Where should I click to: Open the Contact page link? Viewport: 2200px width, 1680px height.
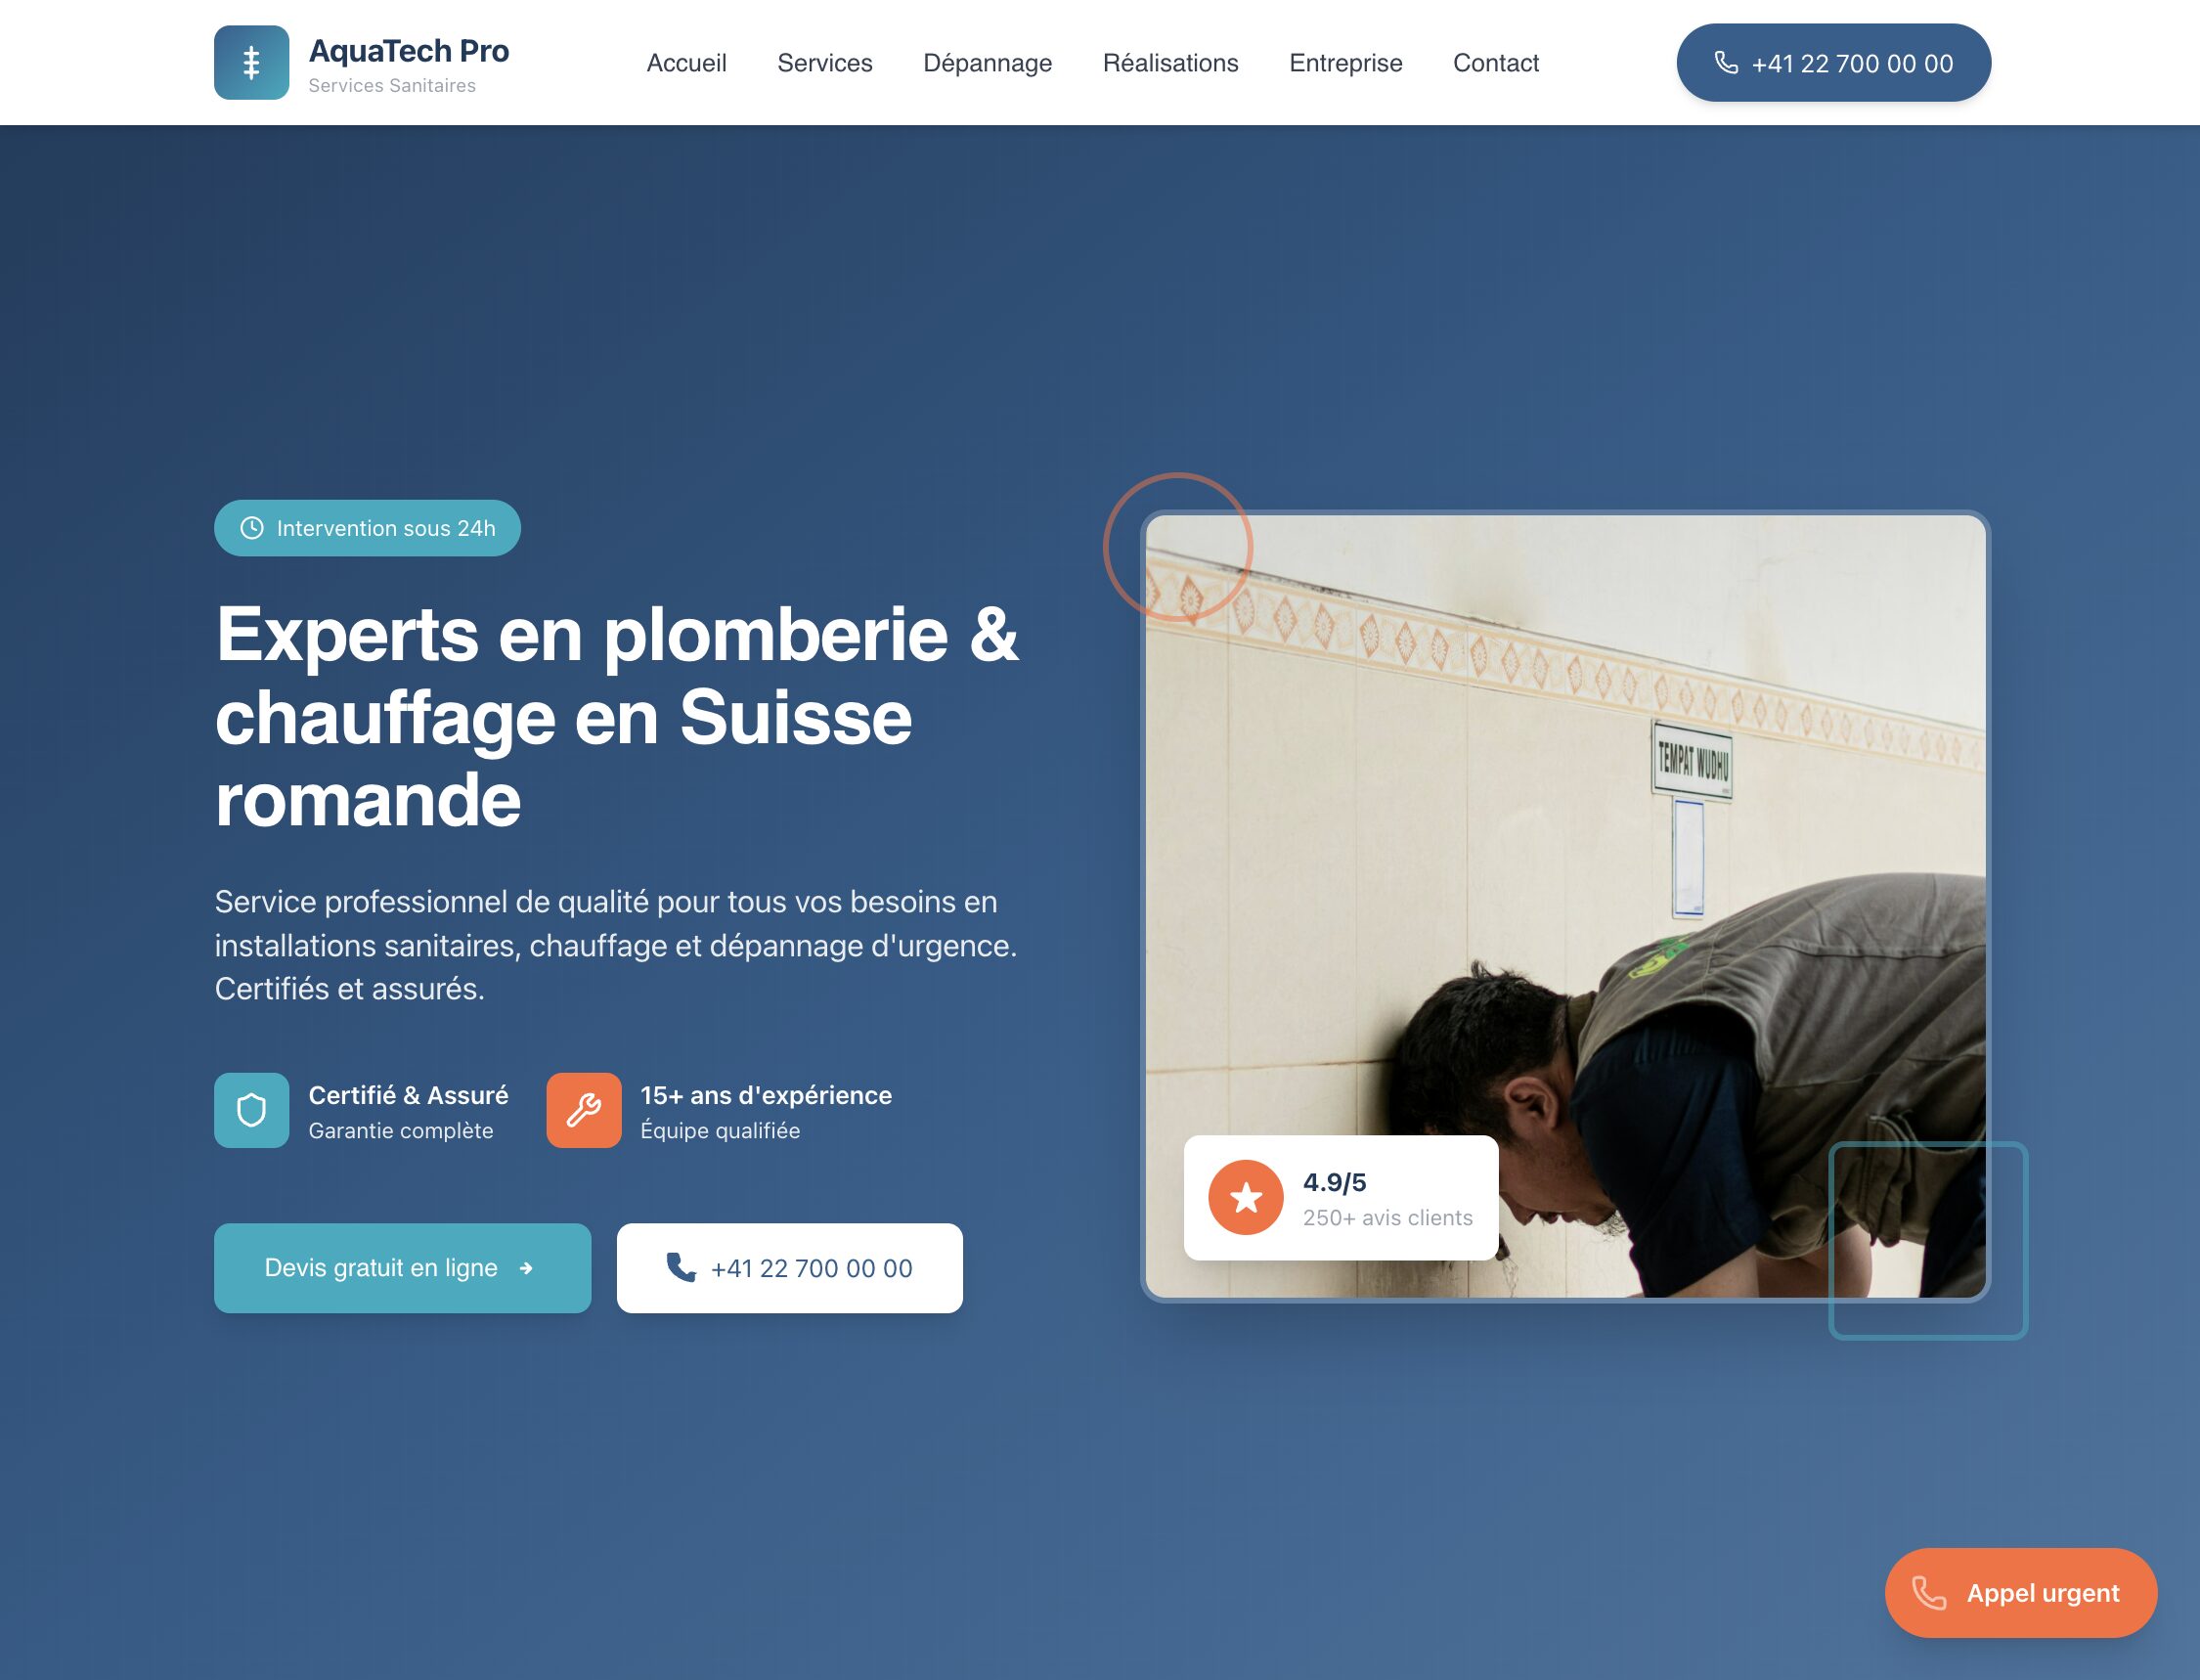[1495, 63]
